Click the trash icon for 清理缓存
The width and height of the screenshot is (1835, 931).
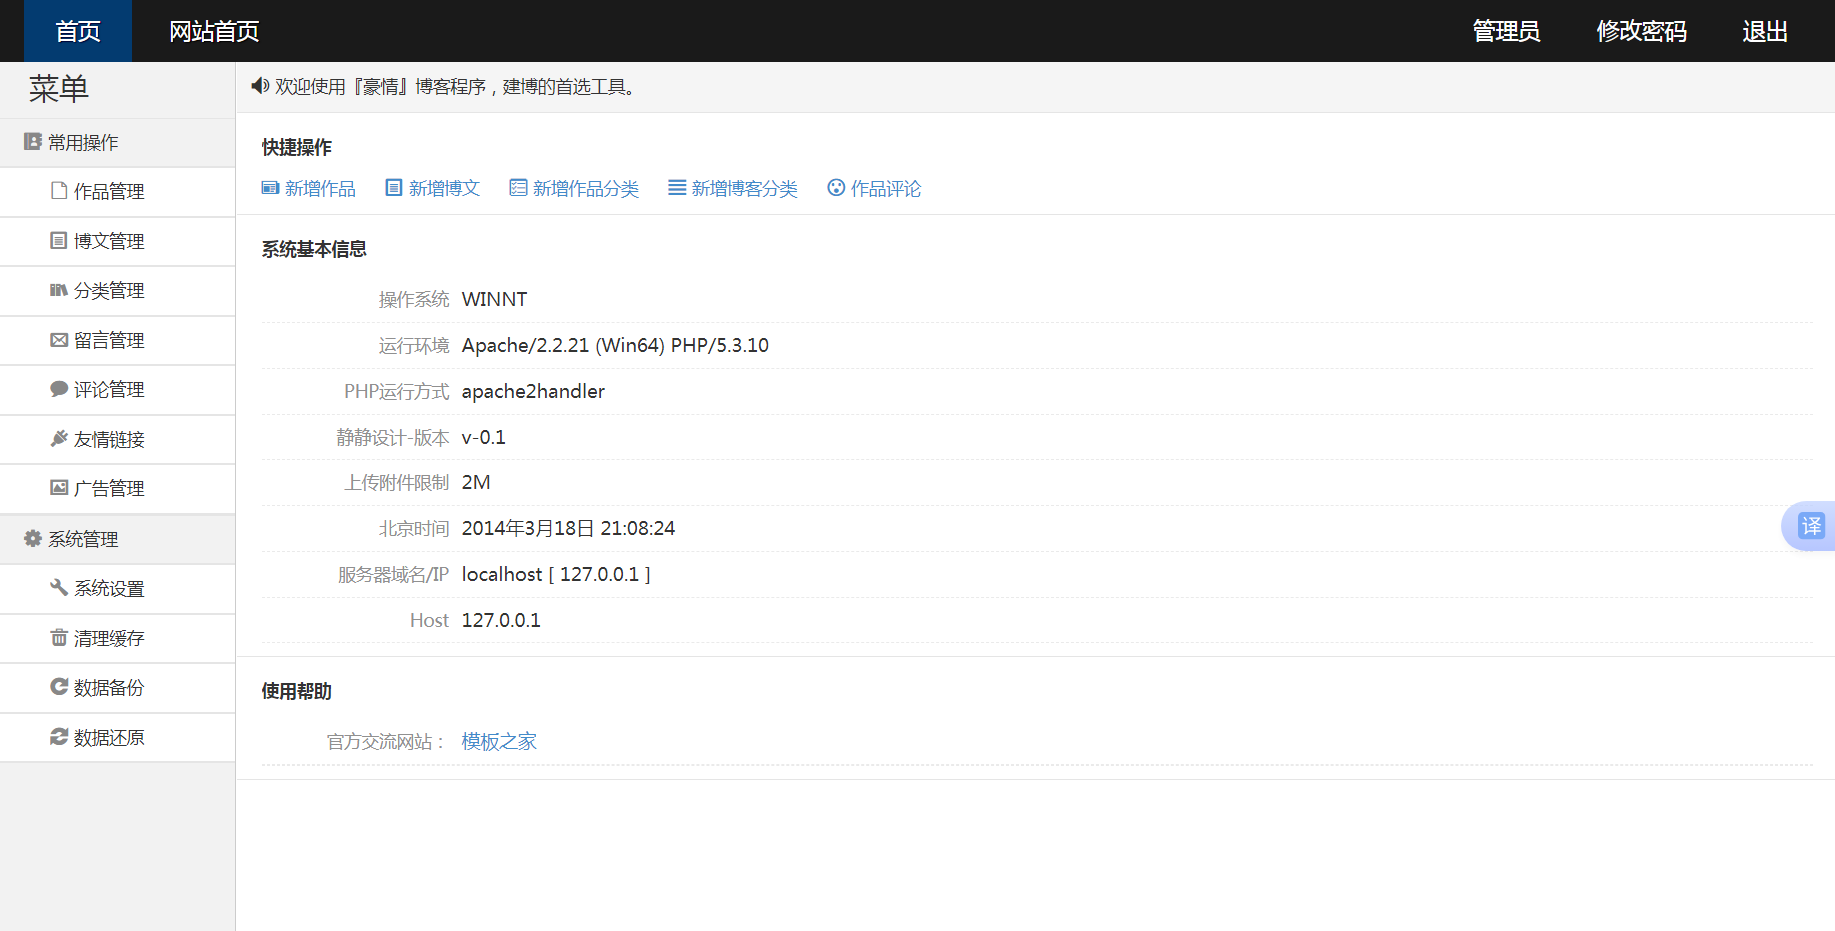[x=59, y=638]
